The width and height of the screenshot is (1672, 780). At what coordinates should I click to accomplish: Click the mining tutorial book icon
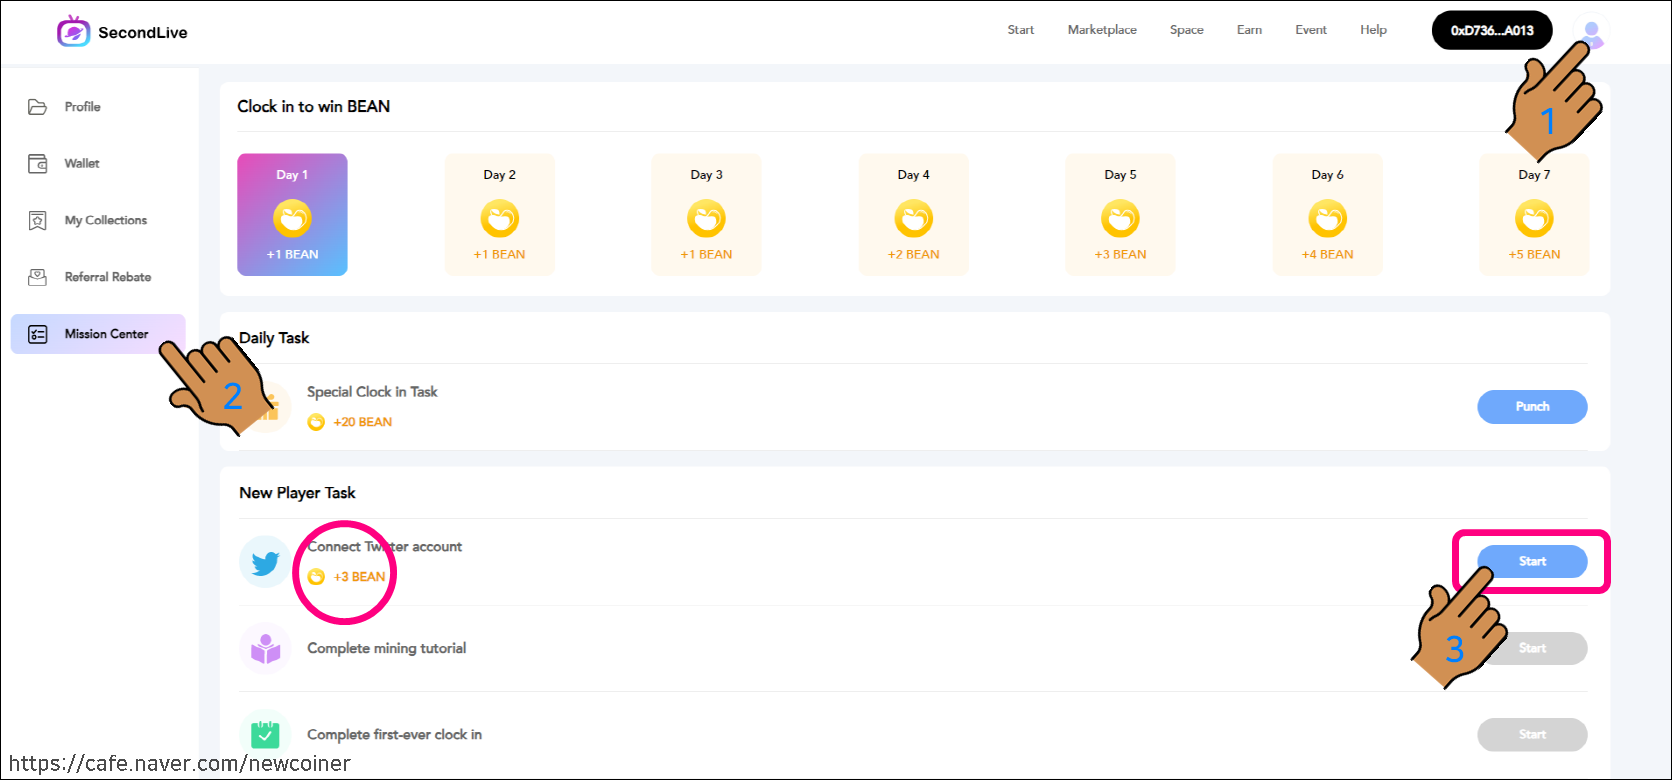[265, 649]
